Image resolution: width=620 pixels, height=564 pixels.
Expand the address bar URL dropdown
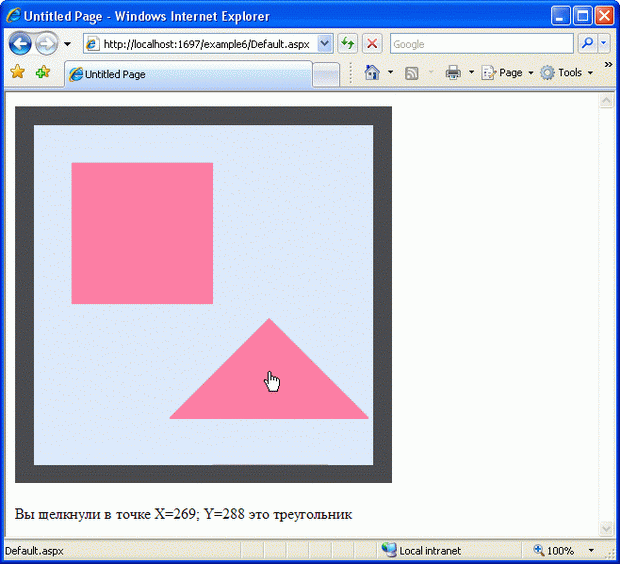pos(324,44)
